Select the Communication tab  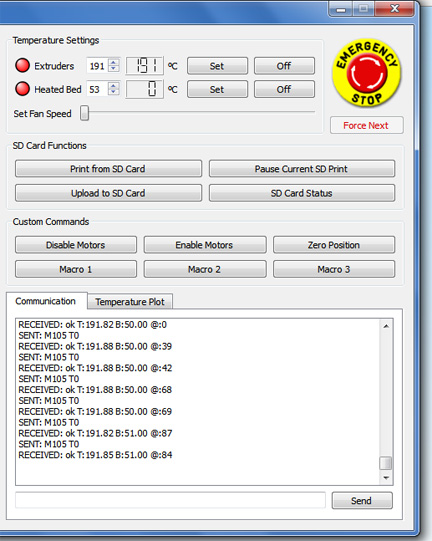(46, 301)
